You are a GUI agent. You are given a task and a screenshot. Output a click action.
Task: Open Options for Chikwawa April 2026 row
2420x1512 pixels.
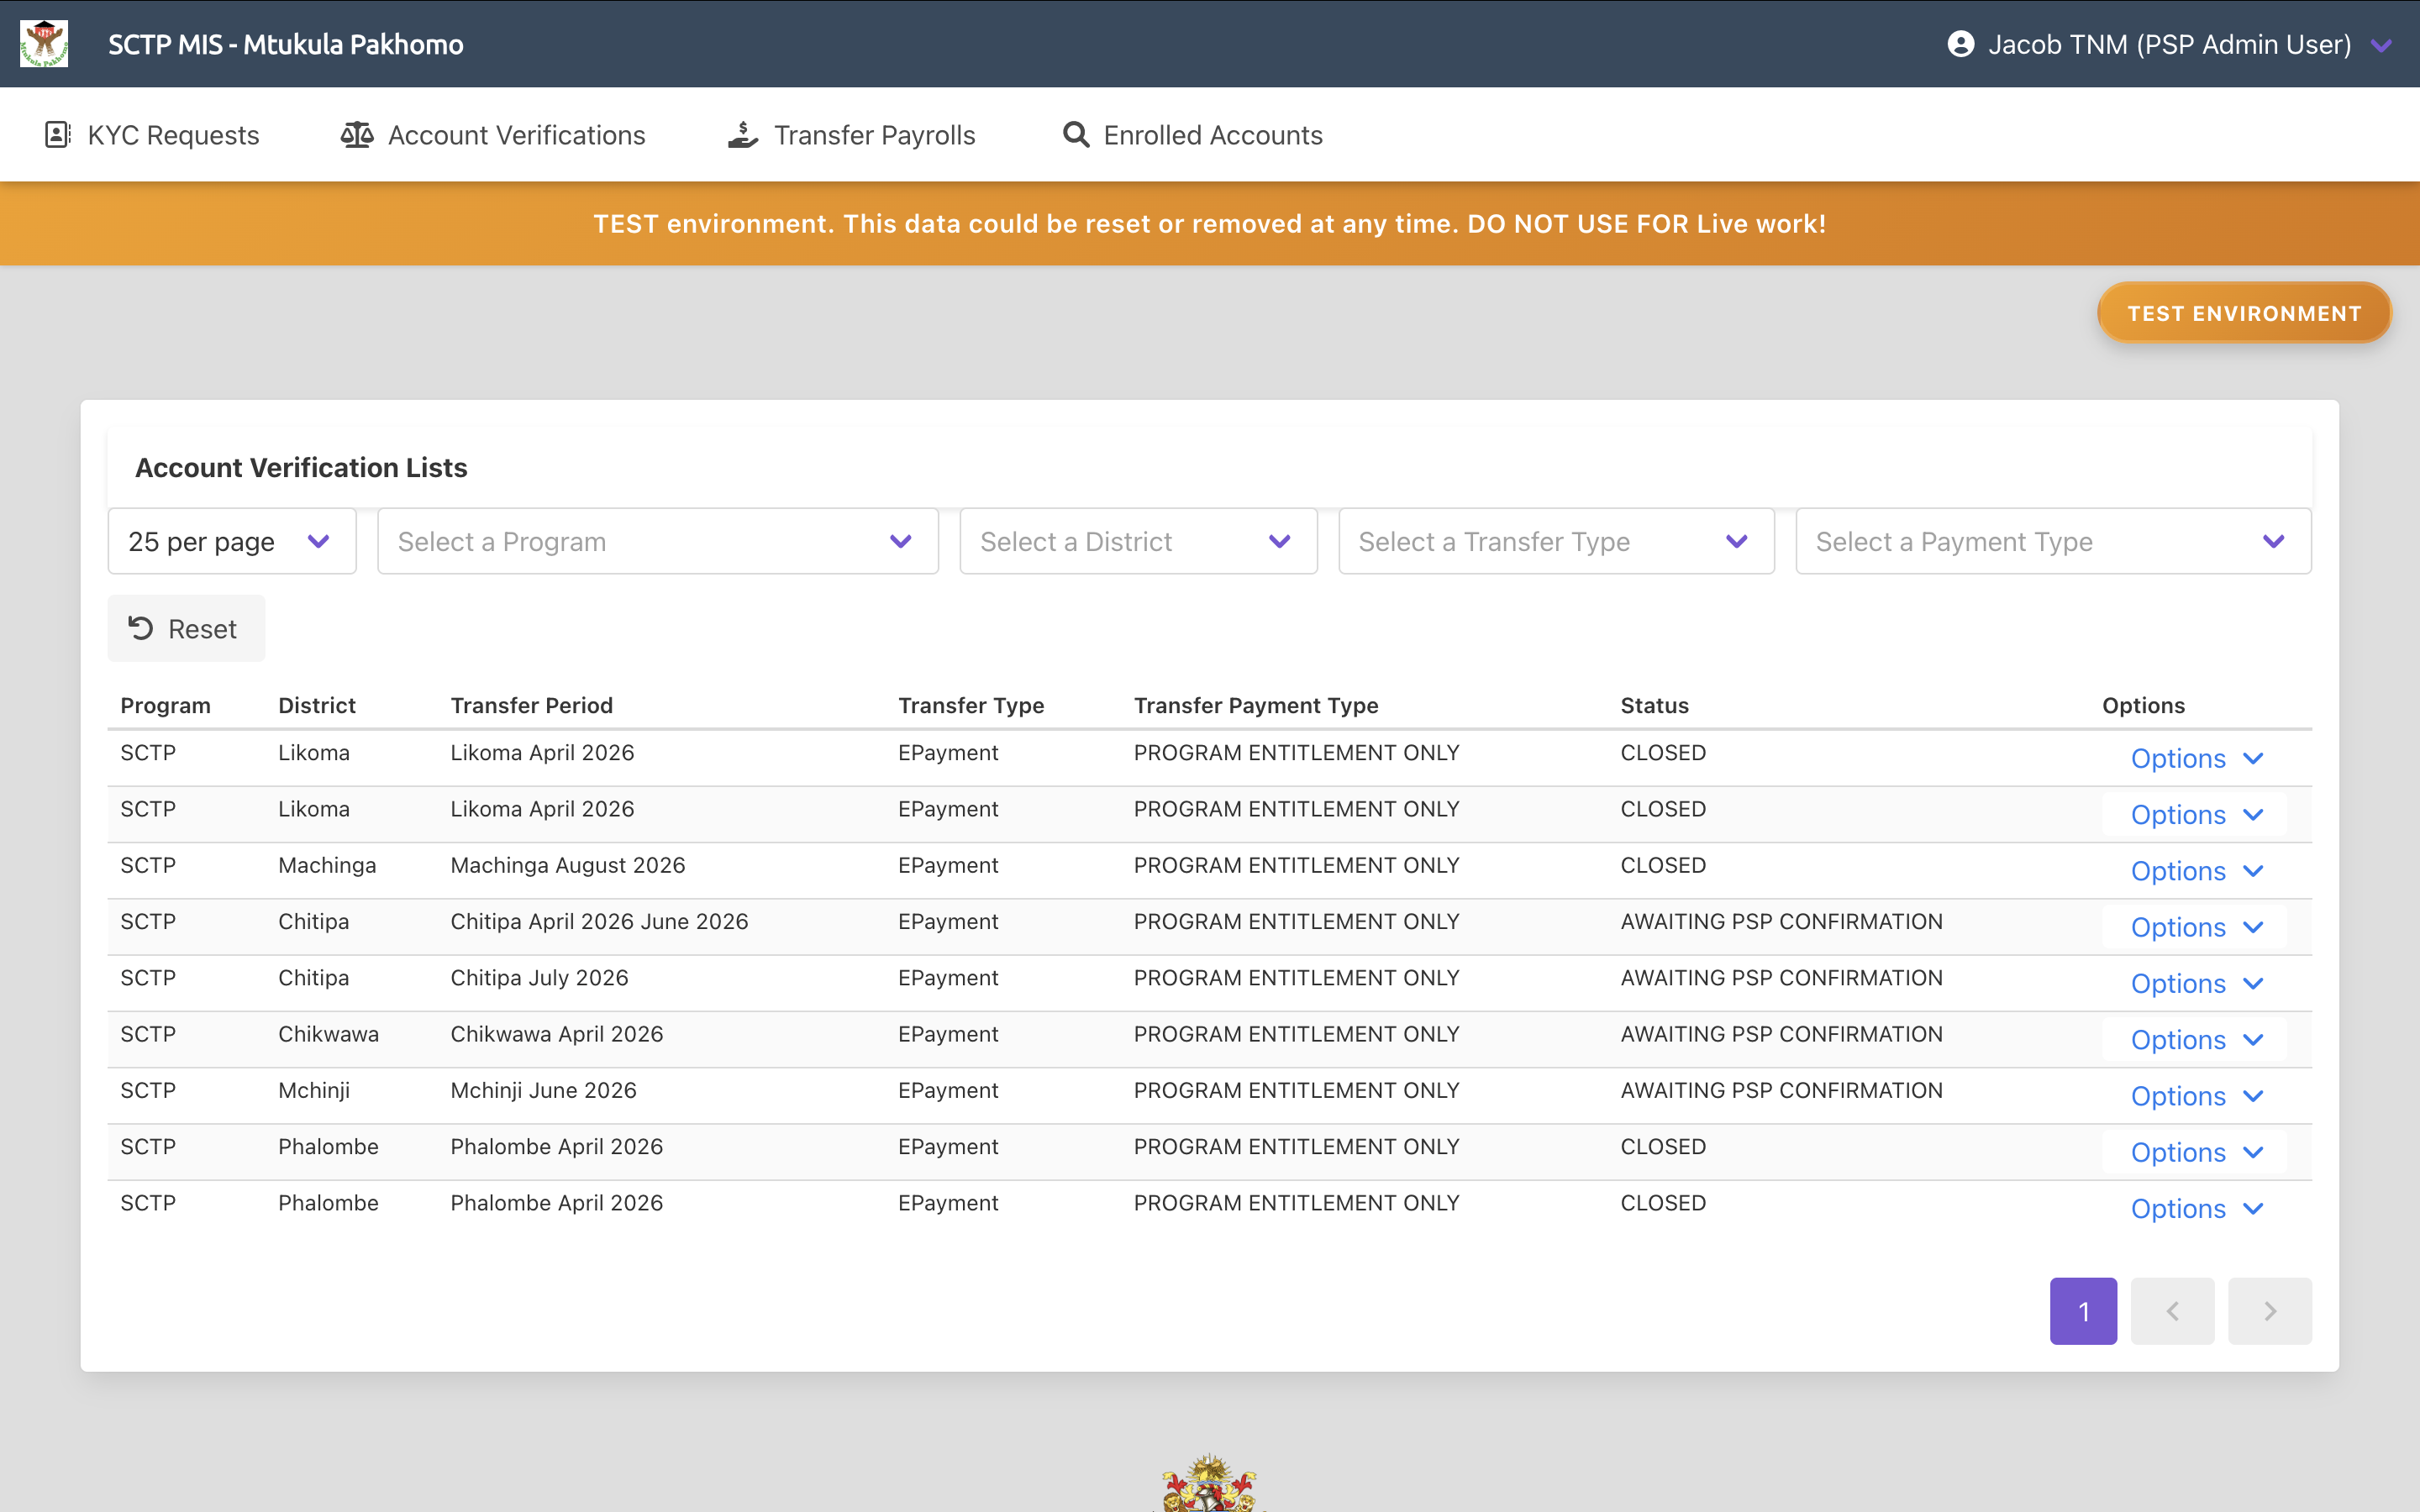point(2196,1040)
